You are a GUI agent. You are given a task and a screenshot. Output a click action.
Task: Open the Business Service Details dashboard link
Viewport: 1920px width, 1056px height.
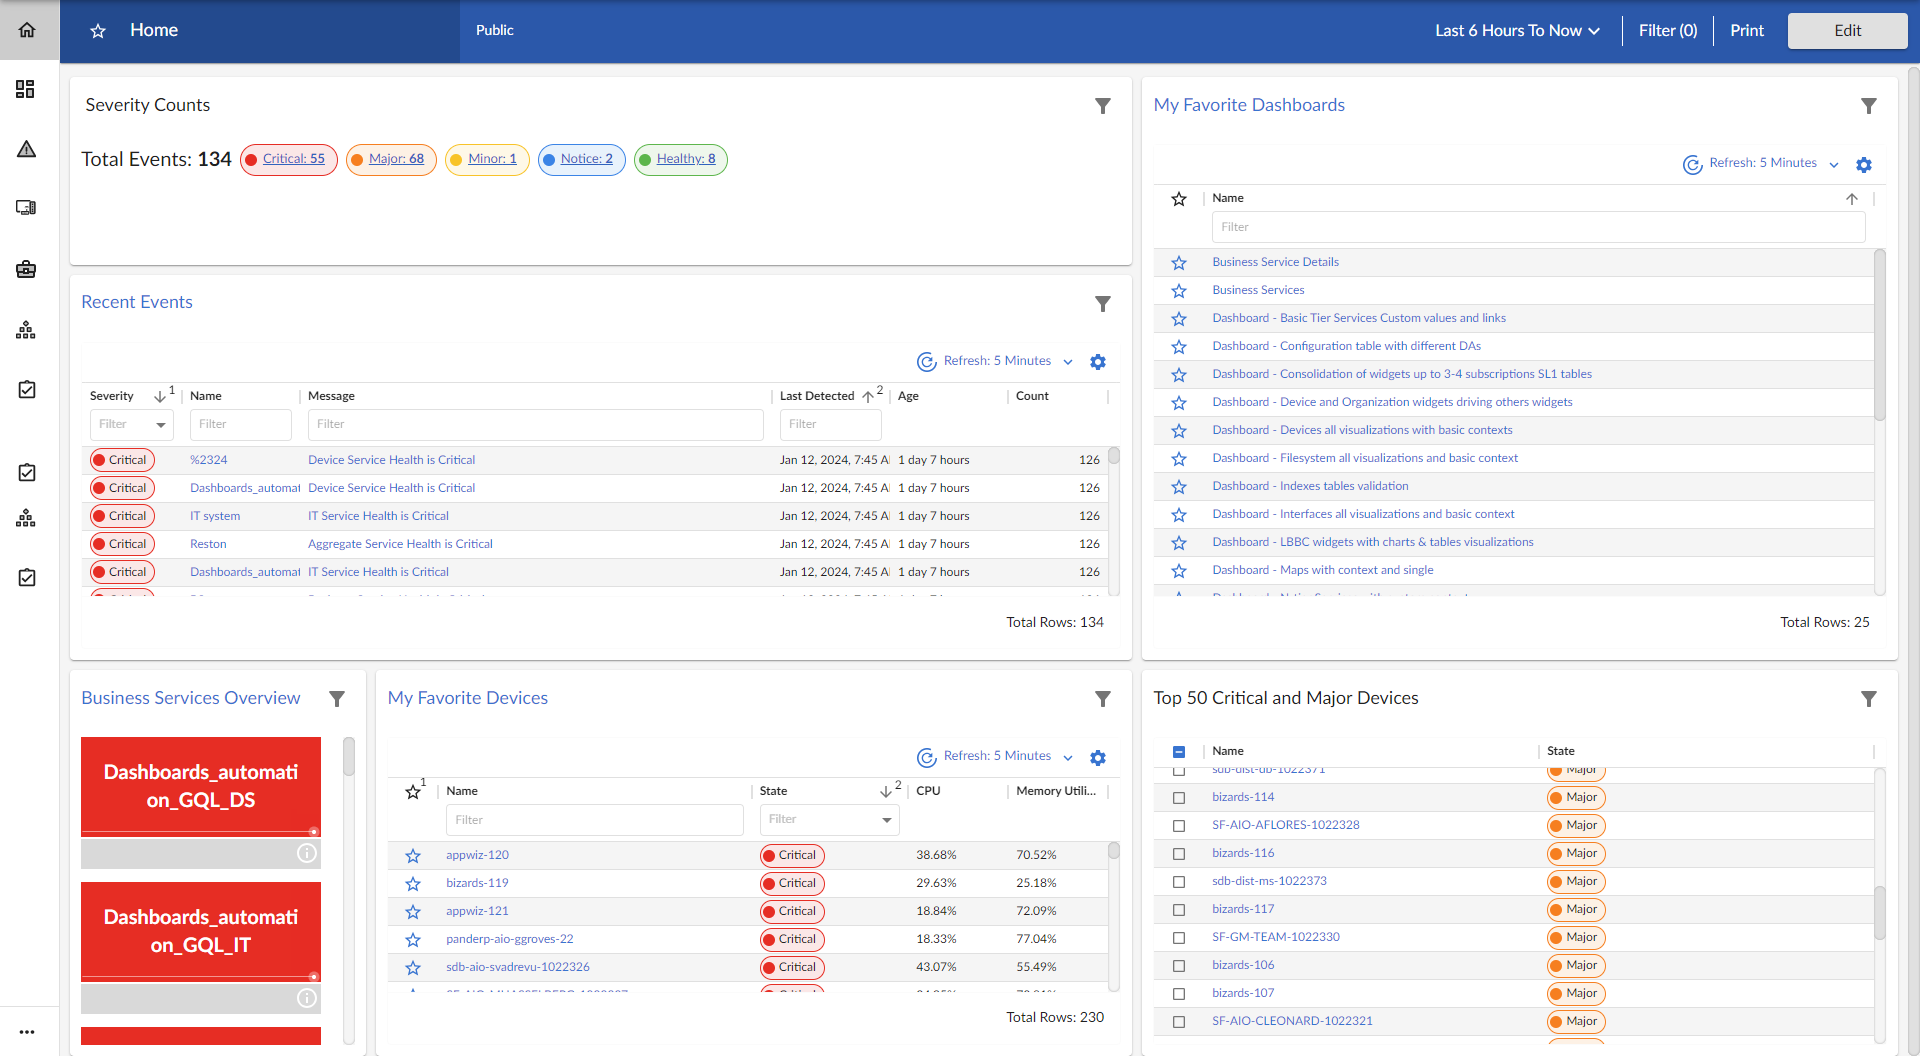(1275, 262)
